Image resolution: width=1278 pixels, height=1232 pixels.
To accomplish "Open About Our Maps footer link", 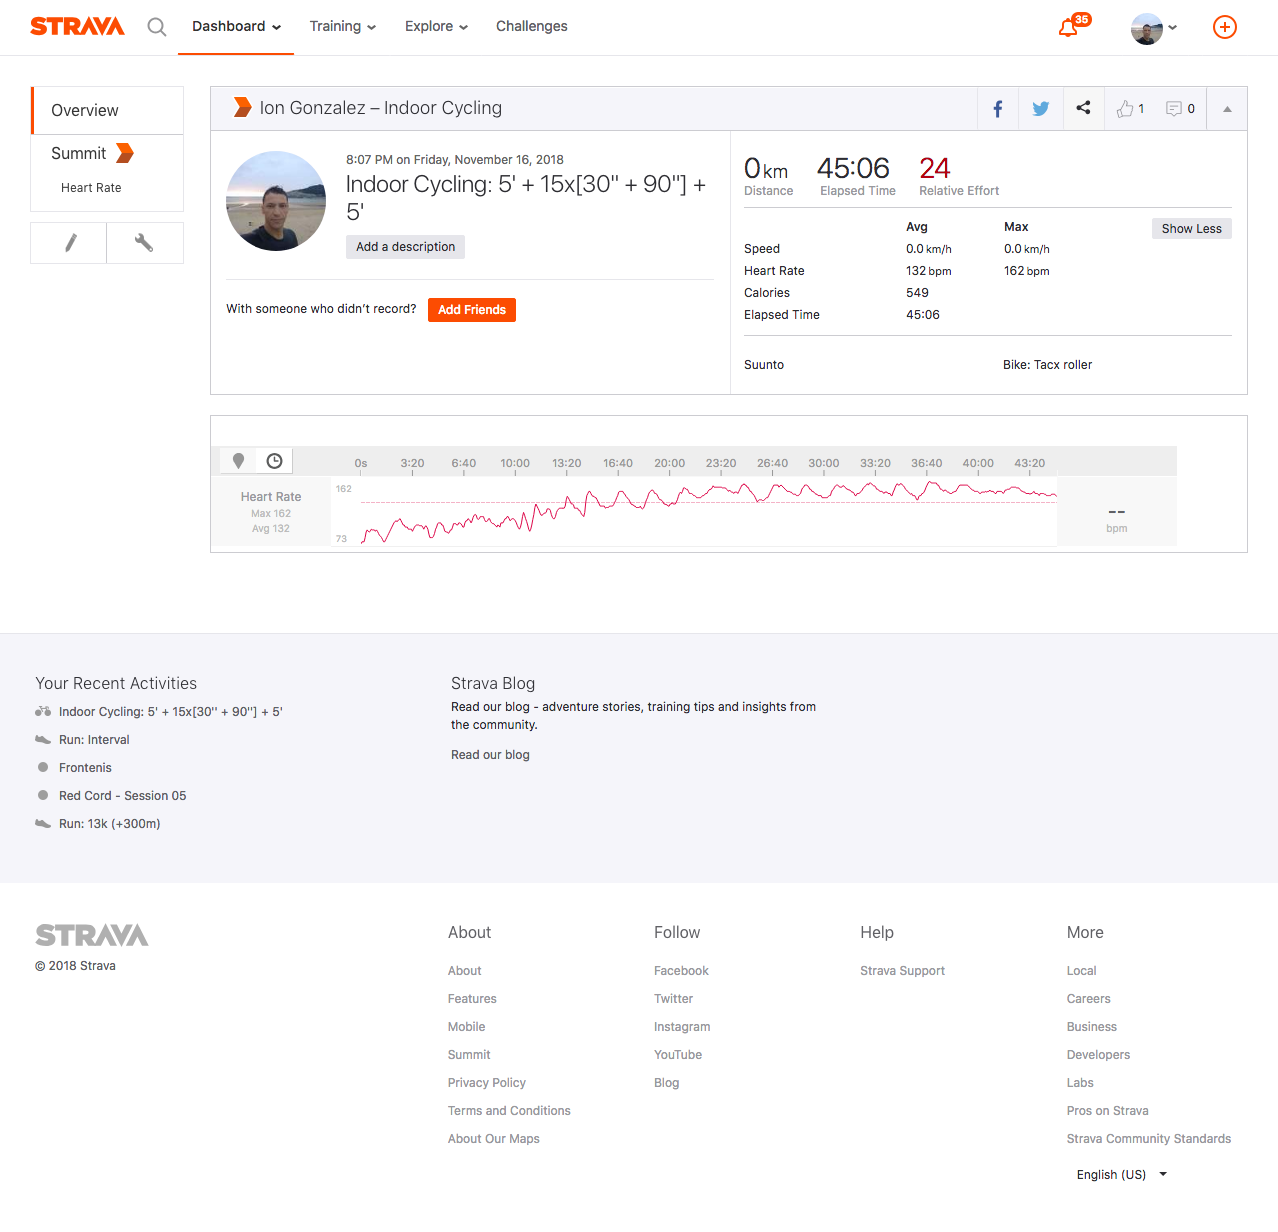I will pos(494,1139).
